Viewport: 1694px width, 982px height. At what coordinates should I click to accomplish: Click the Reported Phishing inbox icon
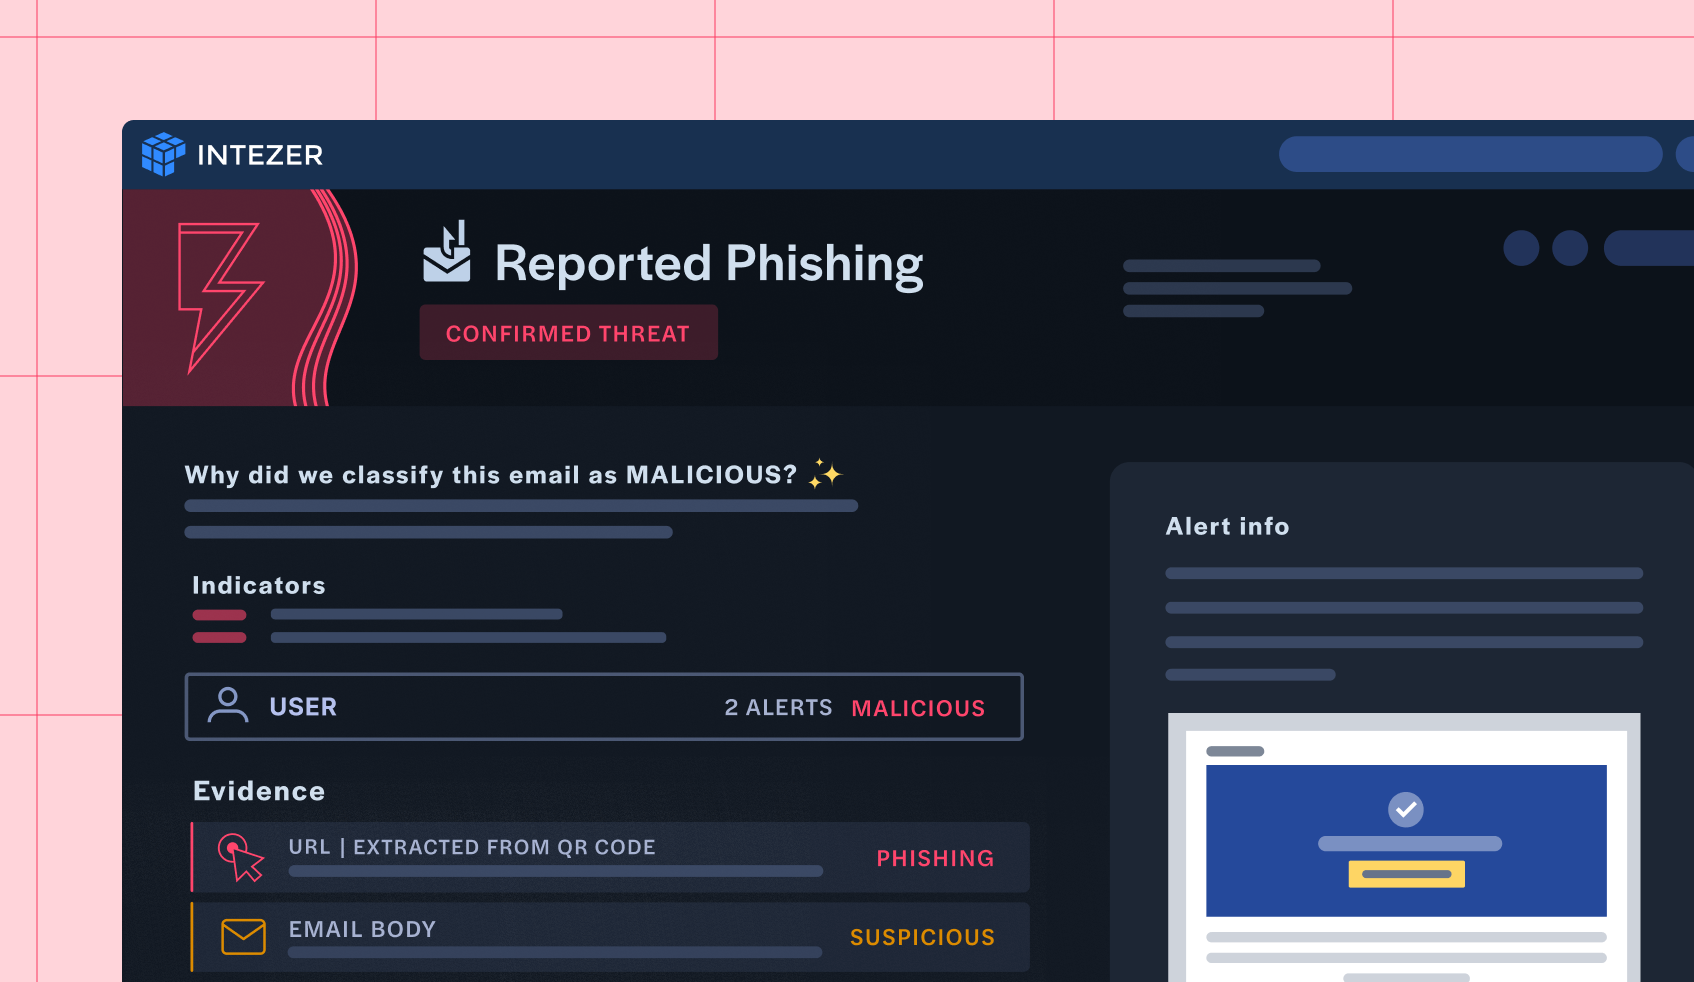(x=447, y=253)
